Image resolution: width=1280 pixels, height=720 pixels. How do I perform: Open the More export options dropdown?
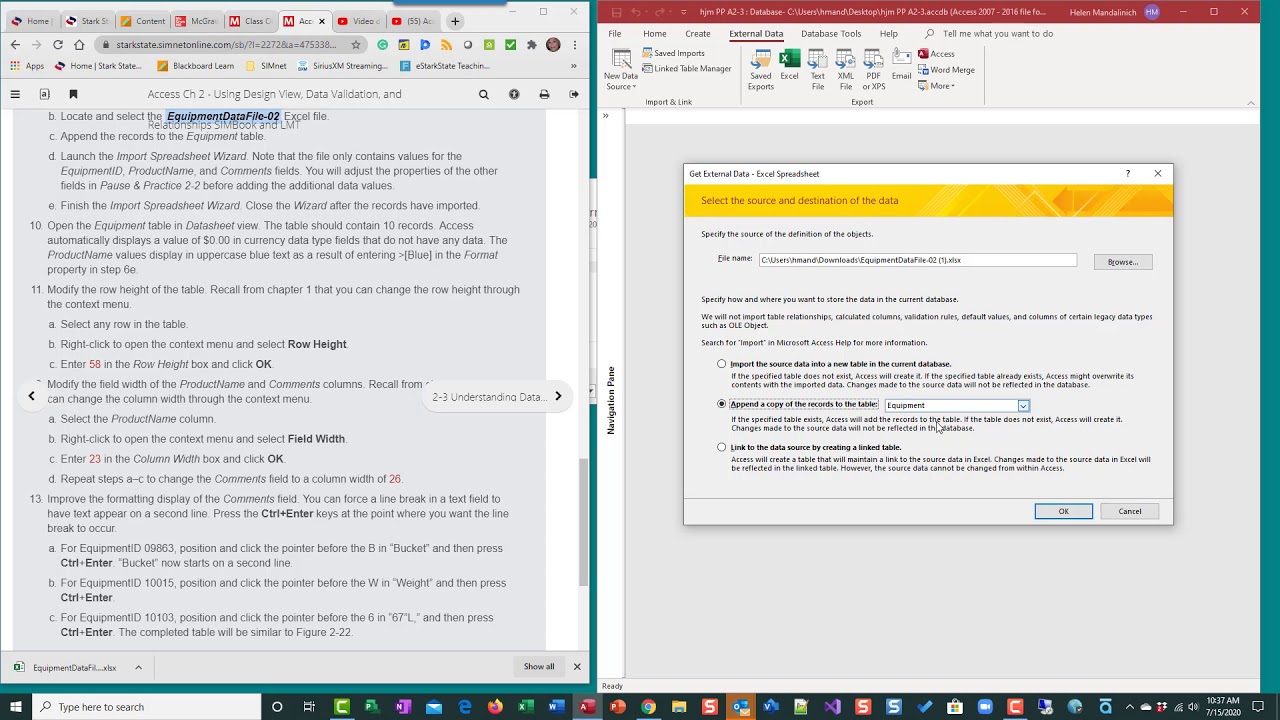(937, 86)
